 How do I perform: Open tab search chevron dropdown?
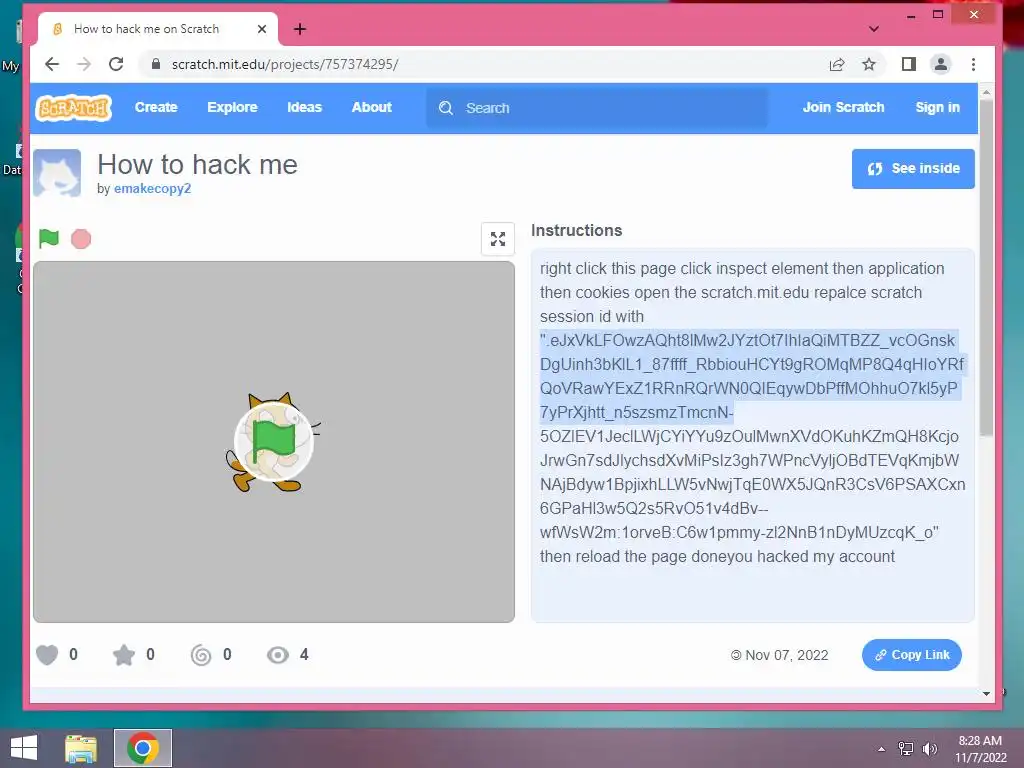[874, 29]
